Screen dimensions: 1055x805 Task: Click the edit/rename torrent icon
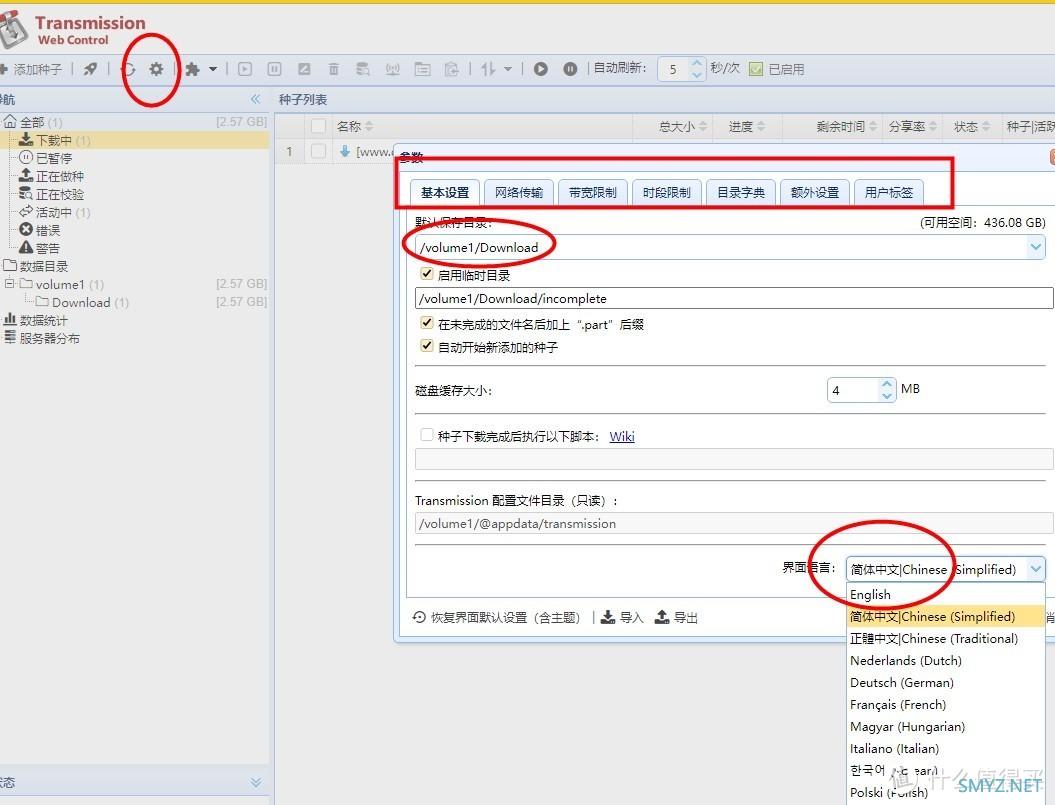coord(304,69)
